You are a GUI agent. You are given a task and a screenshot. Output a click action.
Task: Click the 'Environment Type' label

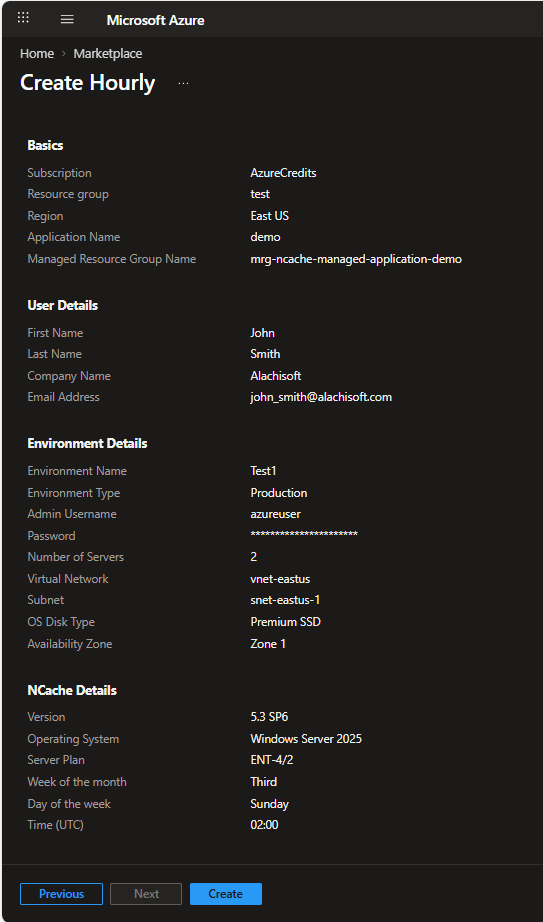(74, 493)
